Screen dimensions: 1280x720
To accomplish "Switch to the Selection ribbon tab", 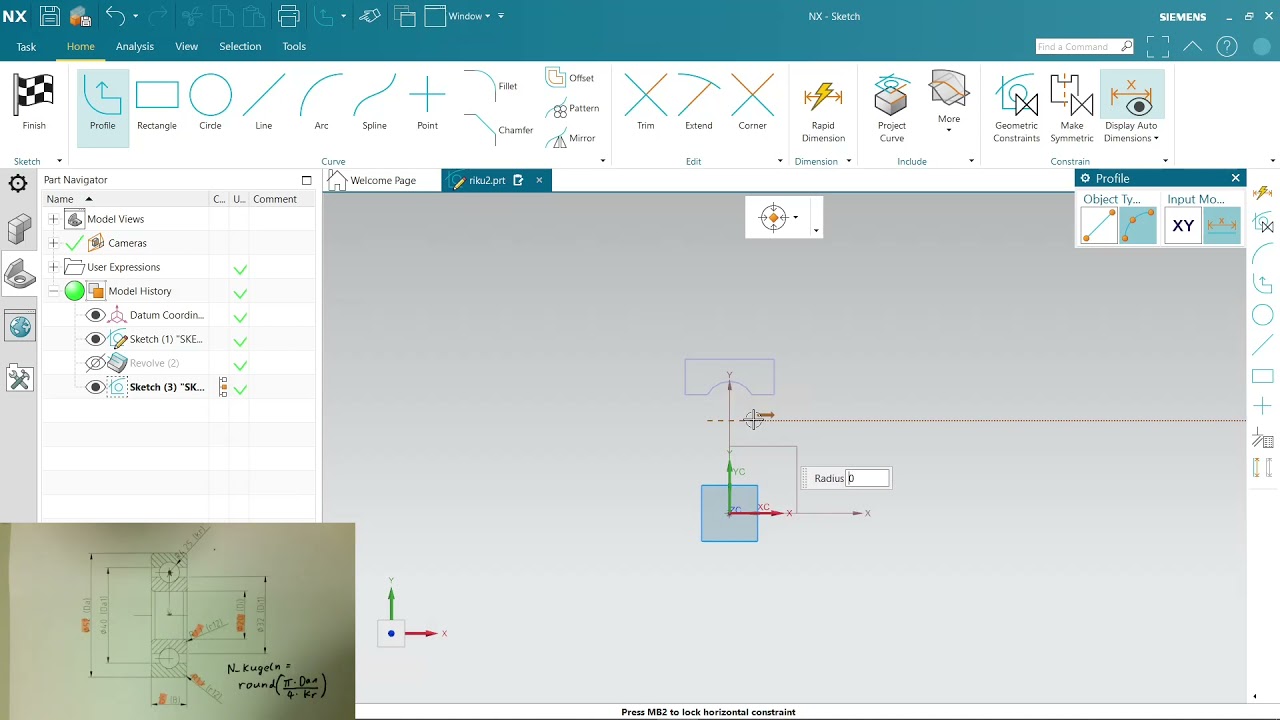I will tap(240, 46).
